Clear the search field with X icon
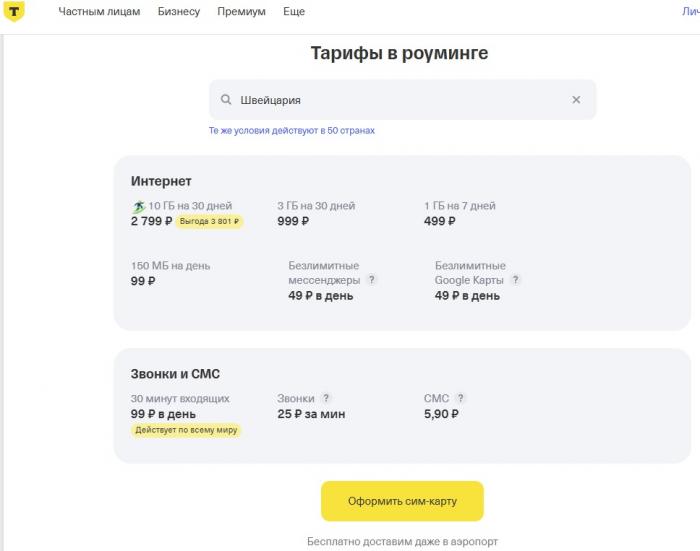This screenshot has width=700, height=551. click(x=576, y=100)
